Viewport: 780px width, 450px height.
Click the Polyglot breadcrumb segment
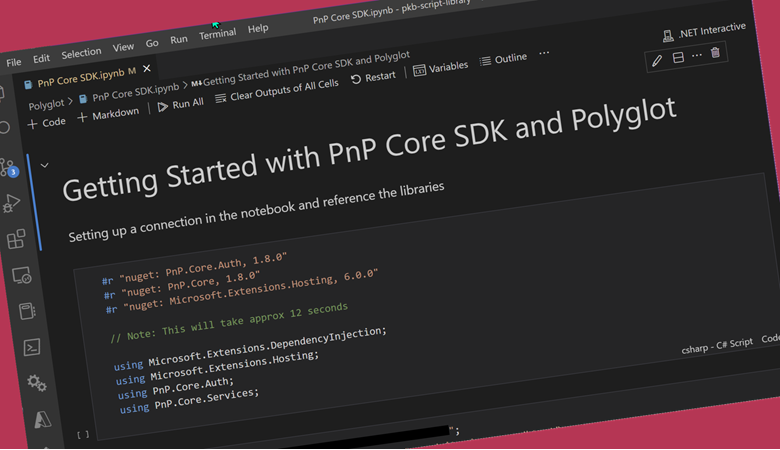[46, 105]
